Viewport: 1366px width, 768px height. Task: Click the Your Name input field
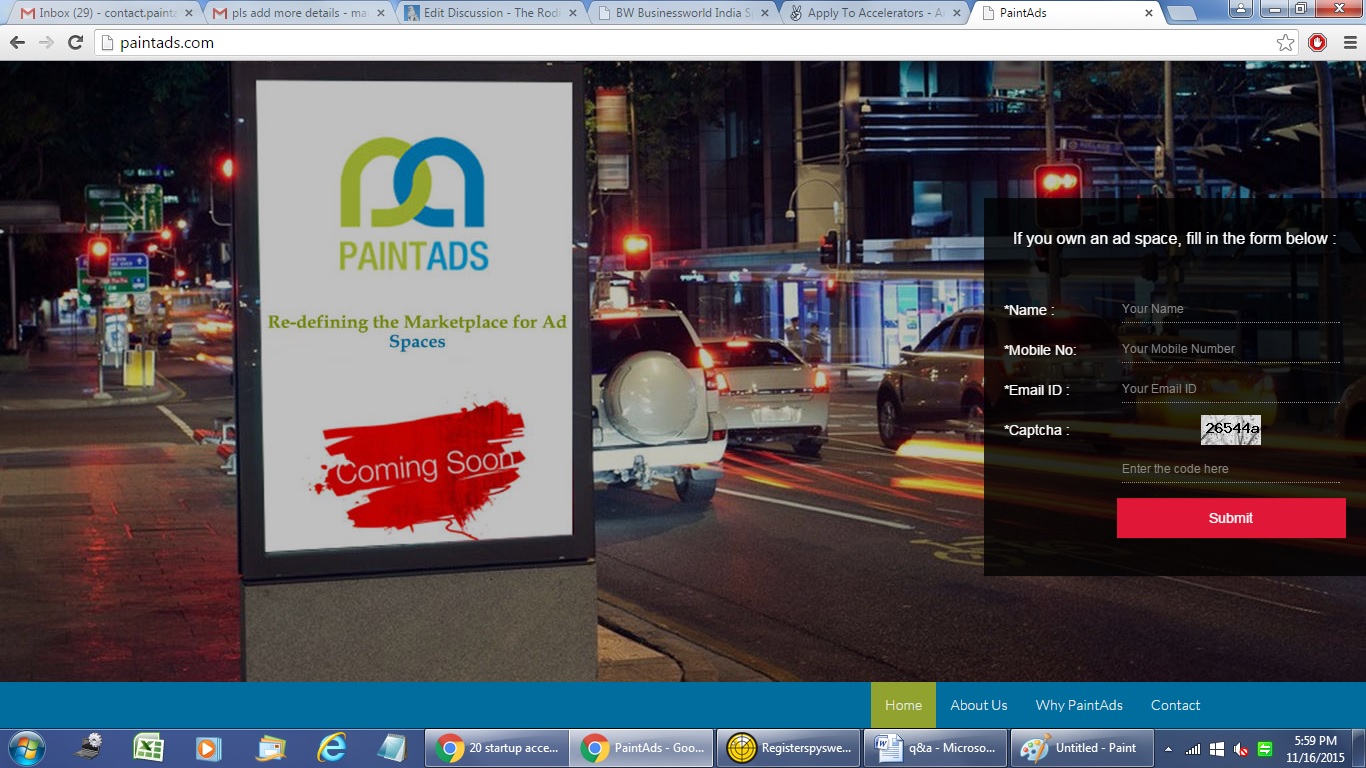[1230, 309]
